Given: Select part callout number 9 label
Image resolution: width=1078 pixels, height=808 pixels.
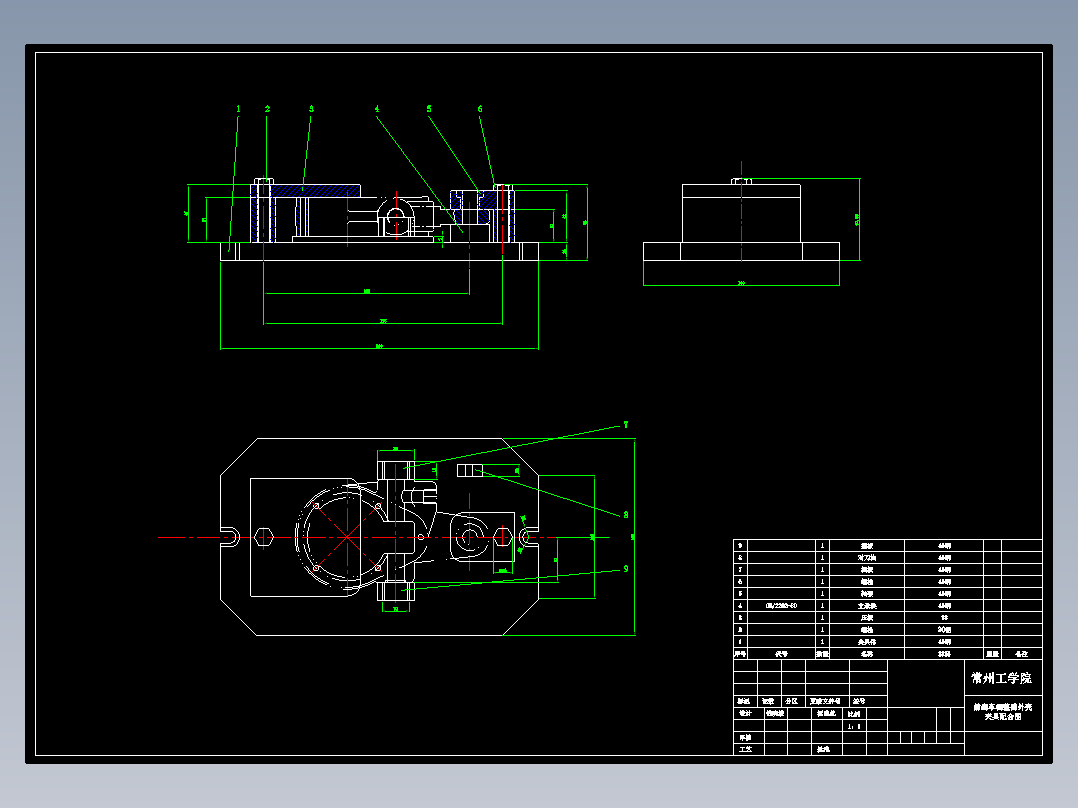Looking at the screenshot, I should pyautogui.click(x=626, y=569).
